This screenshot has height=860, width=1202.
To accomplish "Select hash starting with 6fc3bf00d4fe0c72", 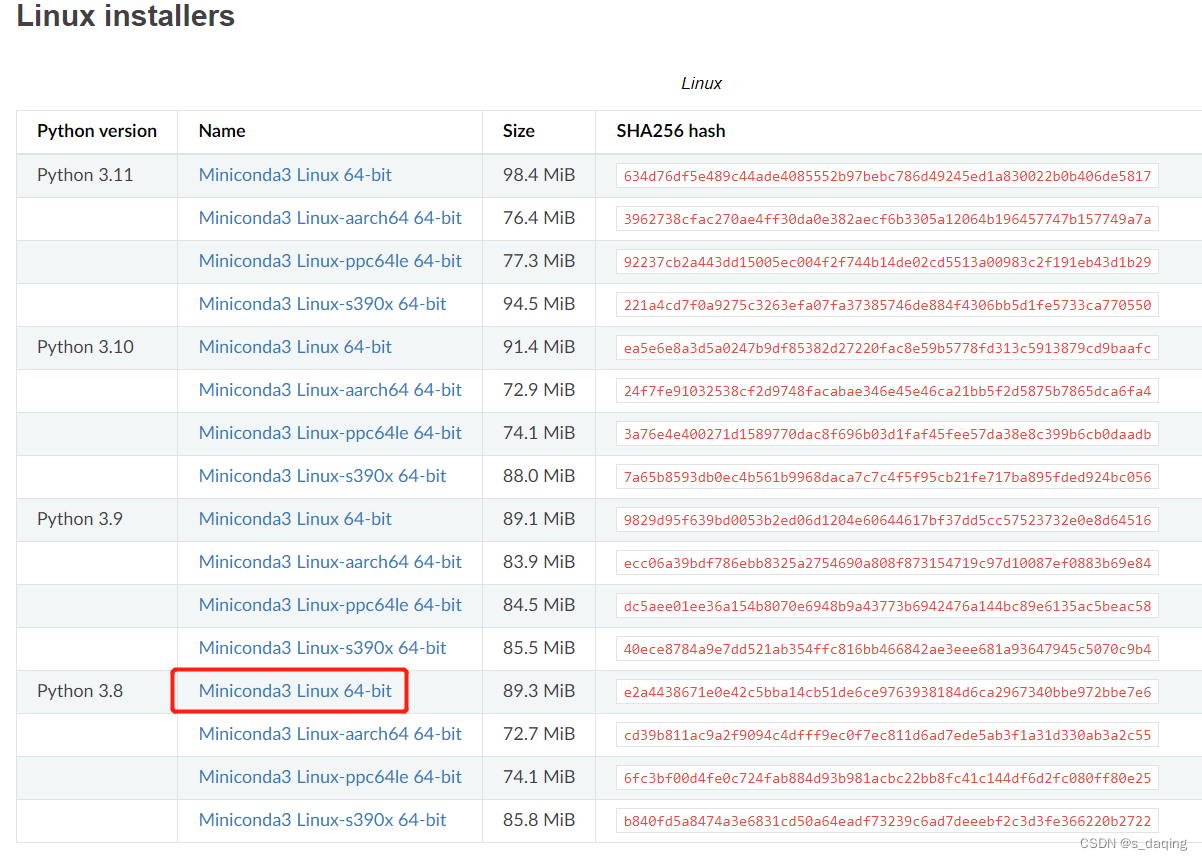I will tap(887, 778).
